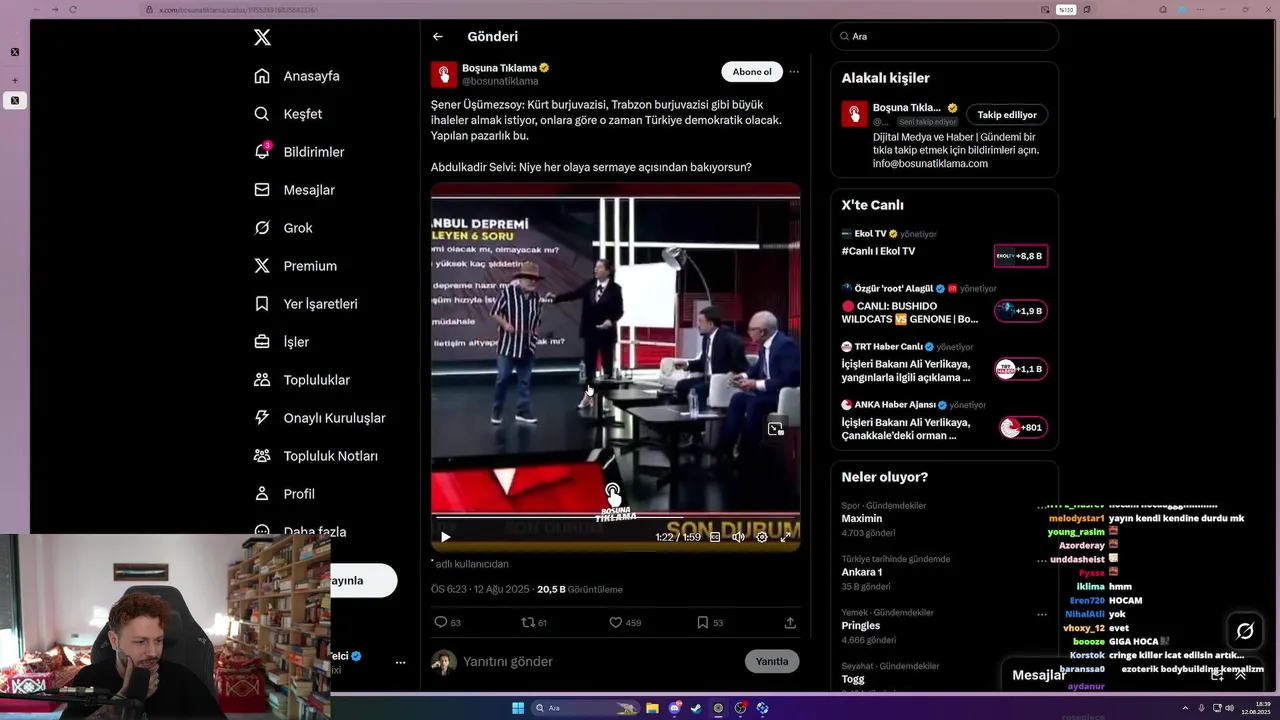Reload the page in the browser
1280x720 pixels.
(73, 10)
